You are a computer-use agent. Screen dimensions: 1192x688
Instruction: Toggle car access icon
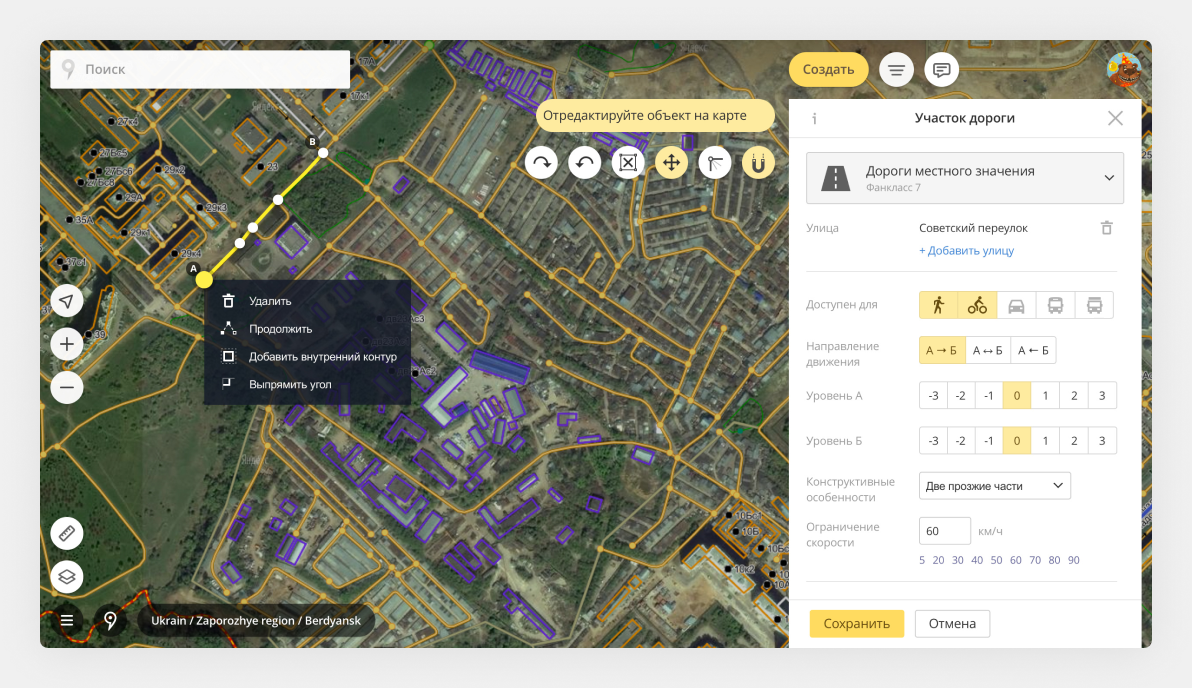[1016, 305]
